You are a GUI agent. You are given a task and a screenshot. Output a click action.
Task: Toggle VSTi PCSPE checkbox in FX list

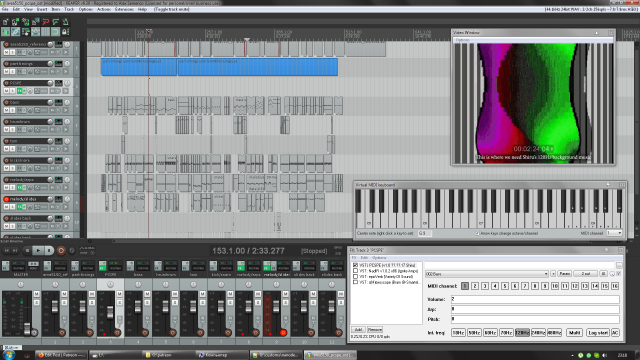(x=355, y=265)
